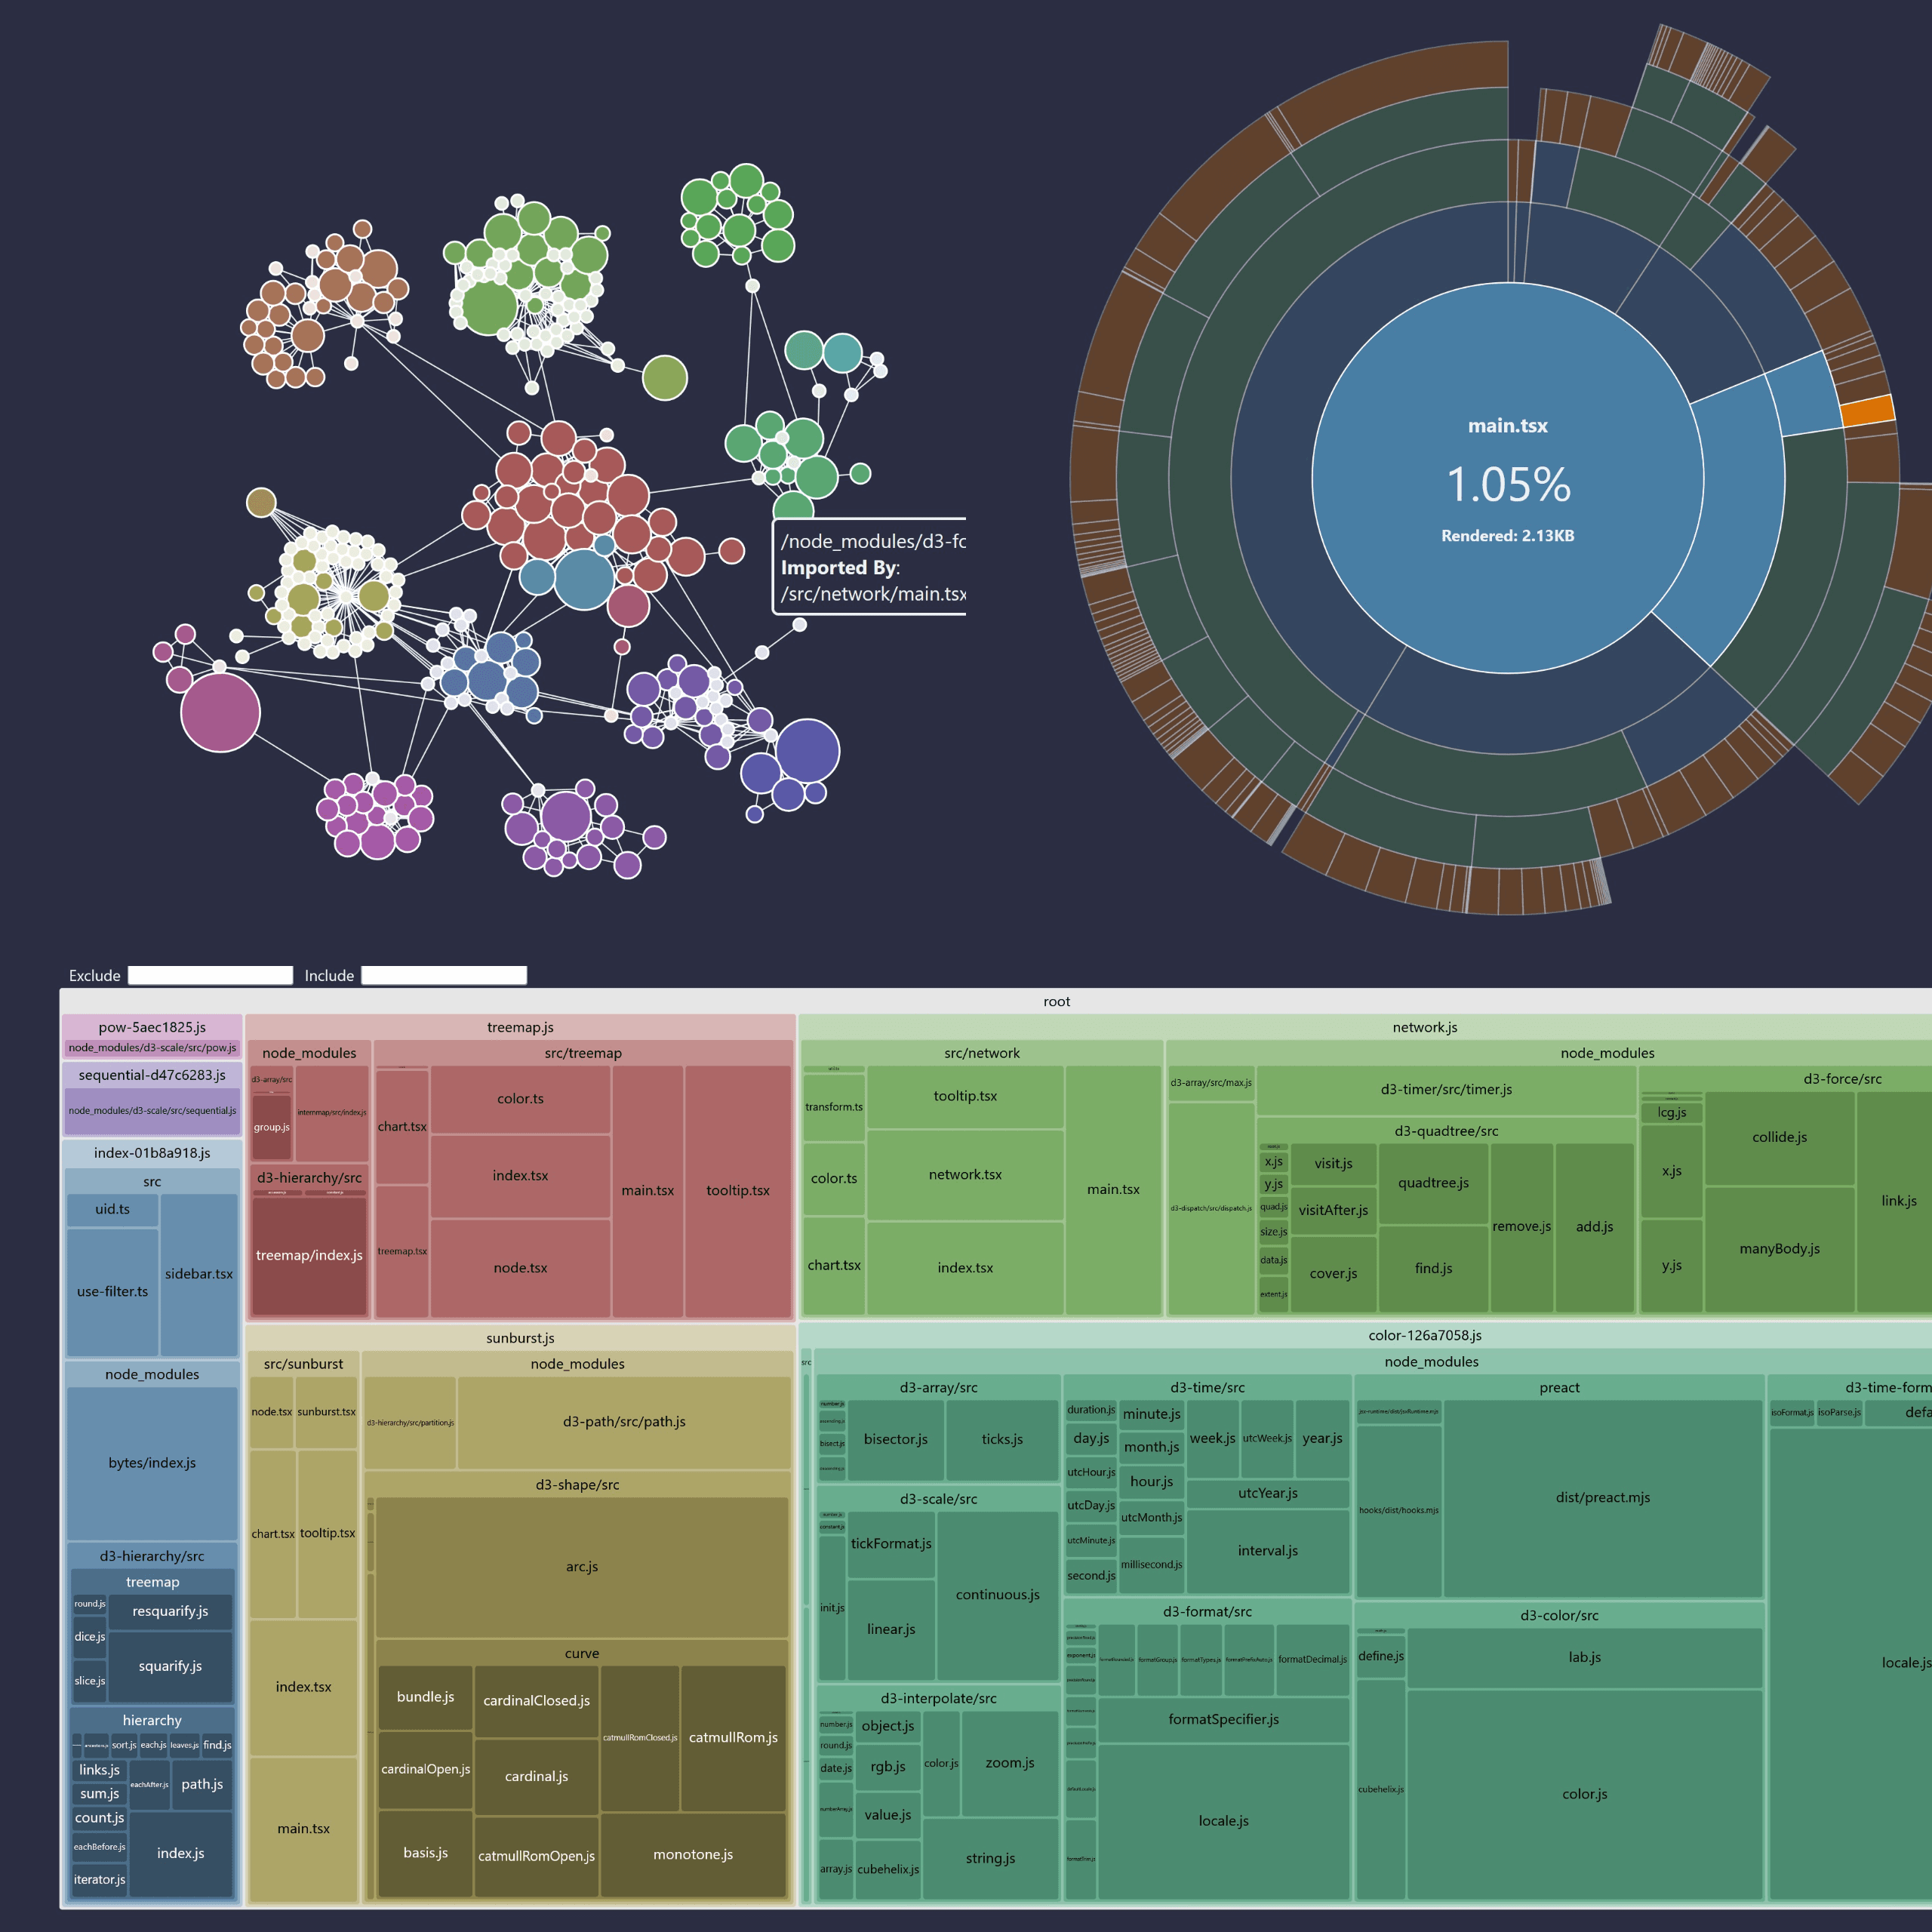Select the pow-5aec1825.js treemap block
Screen dimensions: 1932x1932
pyautogui.click(x=152, y=1037)
